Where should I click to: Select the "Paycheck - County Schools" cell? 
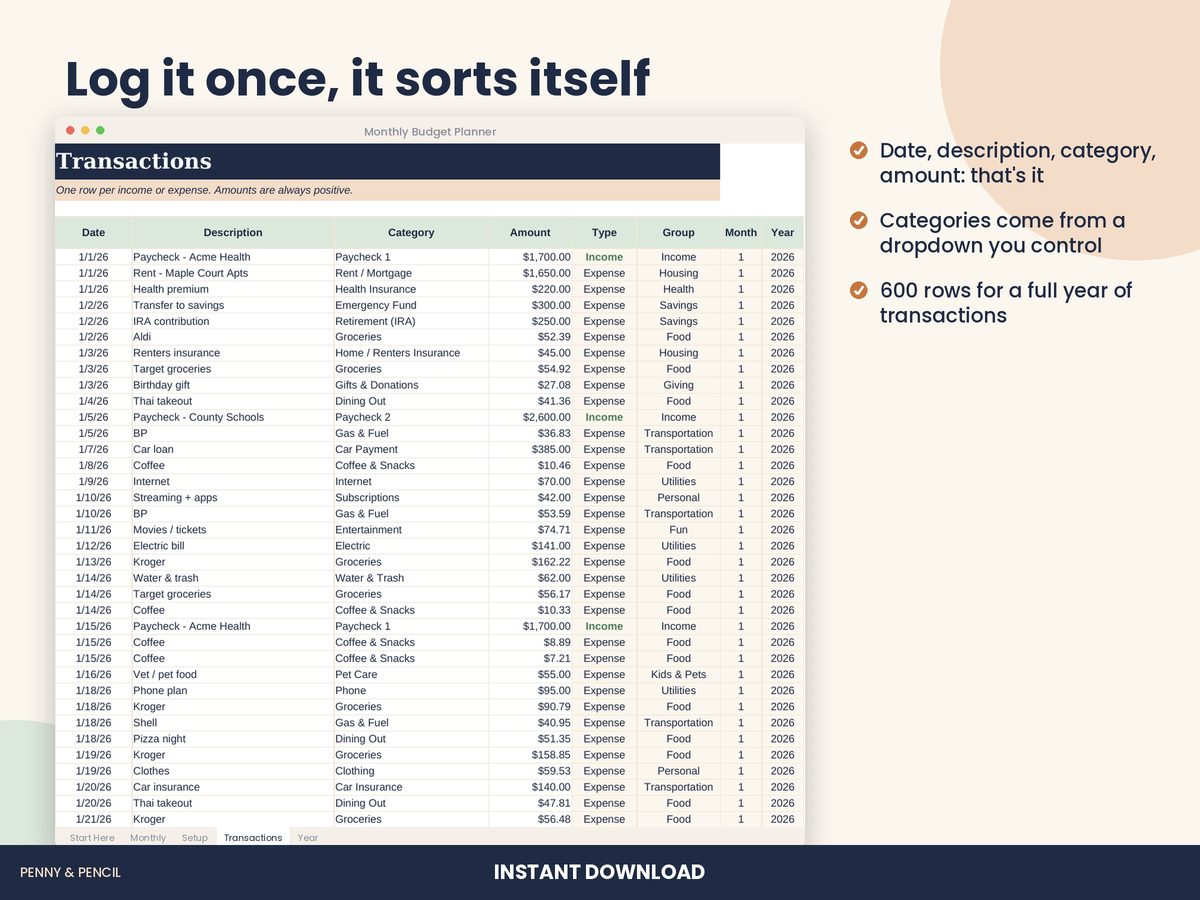[233, 417]
